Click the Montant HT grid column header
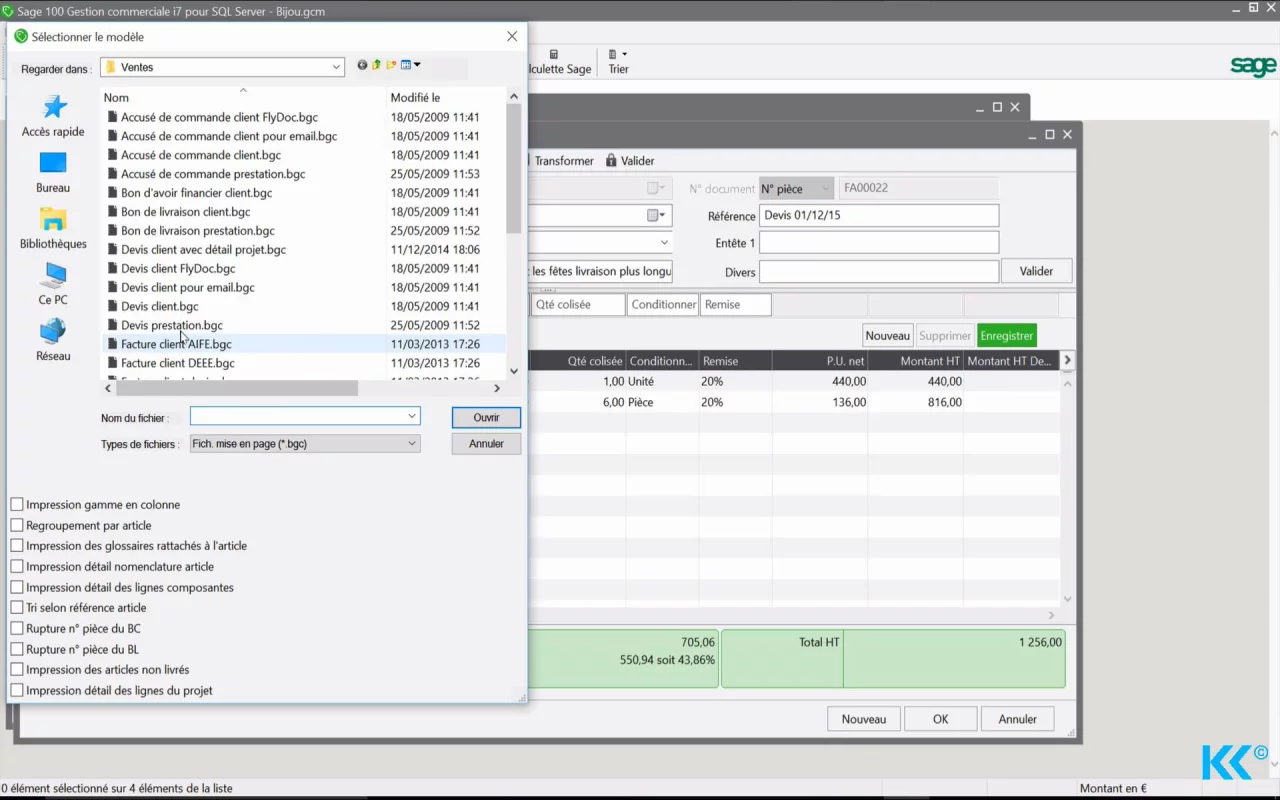 [915, 361]
